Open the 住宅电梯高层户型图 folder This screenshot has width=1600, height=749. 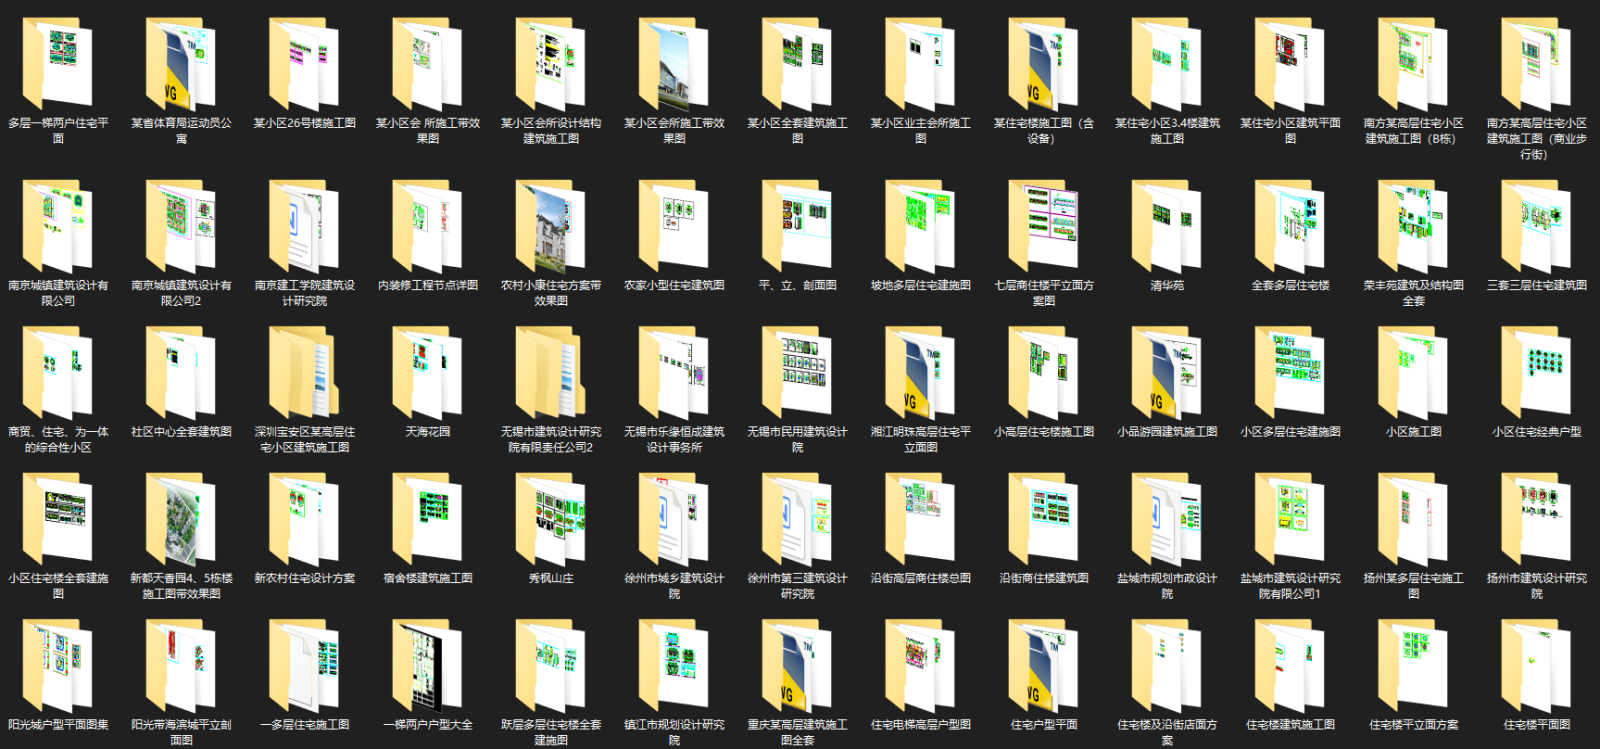(920, 665)
